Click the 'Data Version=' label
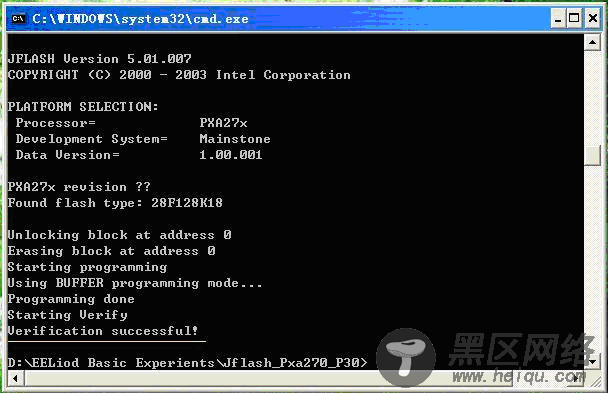Viewport: 608px width, 393px height. click(67, 155)
